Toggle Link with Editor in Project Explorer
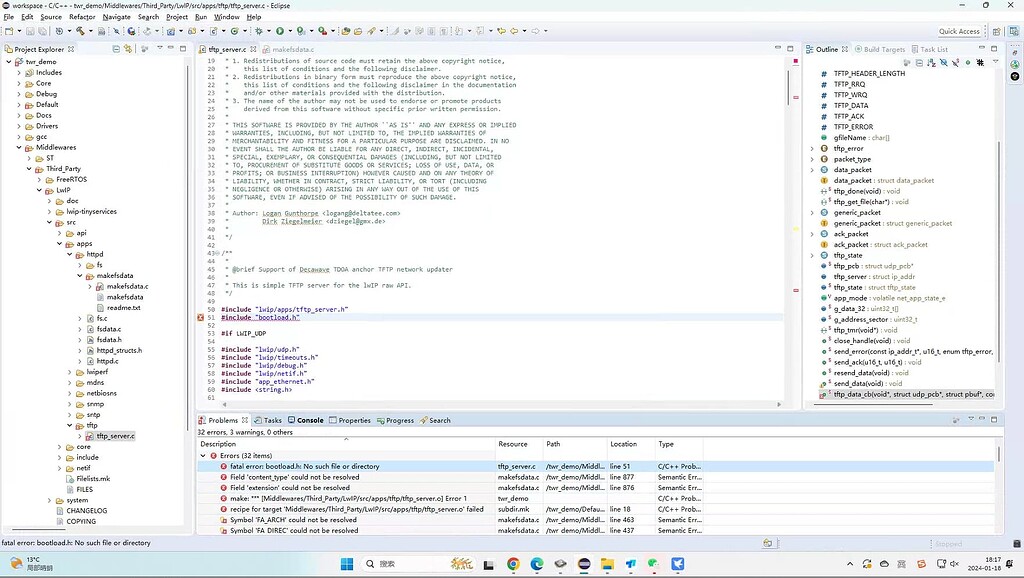The image size is (1024, 578). 128,48
